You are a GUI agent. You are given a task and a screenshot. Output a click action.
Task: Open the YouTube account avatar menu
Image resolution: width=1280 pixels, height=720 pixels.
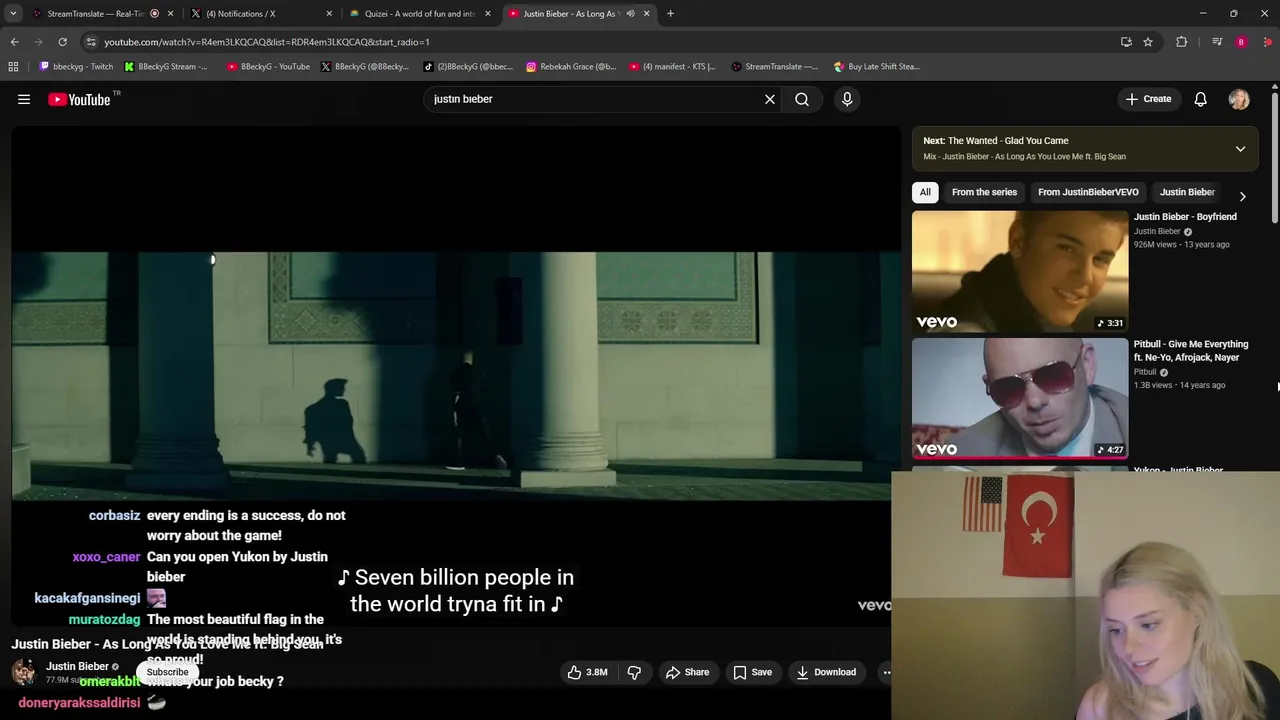click(1239, 99)
